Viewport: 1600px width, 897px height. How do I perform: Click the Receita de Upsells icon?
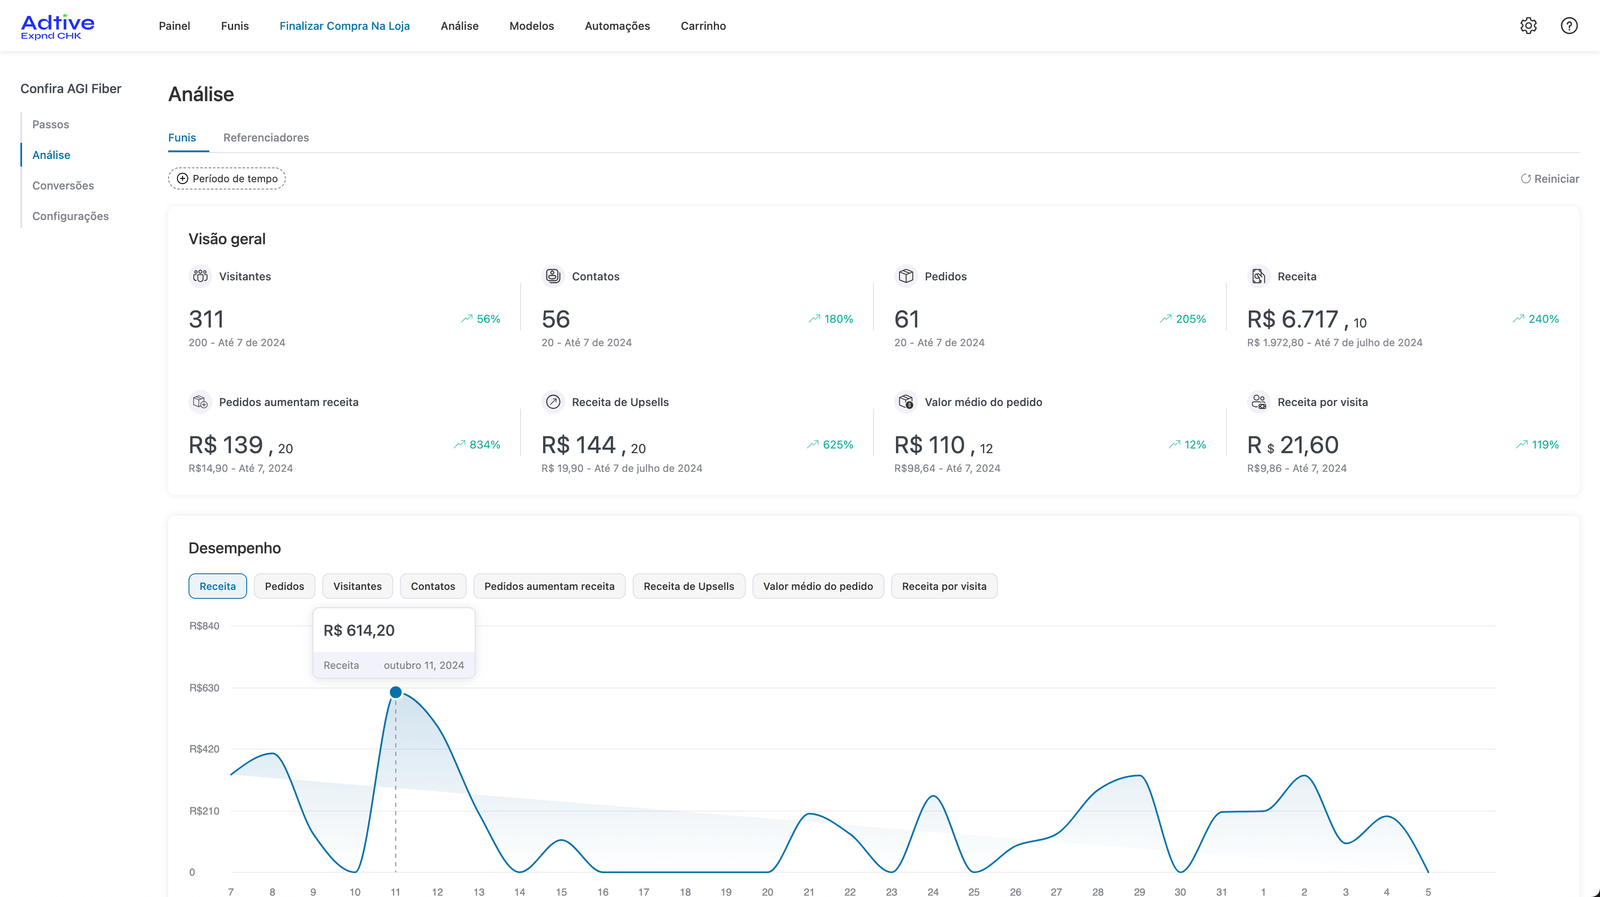coord(553,402)
